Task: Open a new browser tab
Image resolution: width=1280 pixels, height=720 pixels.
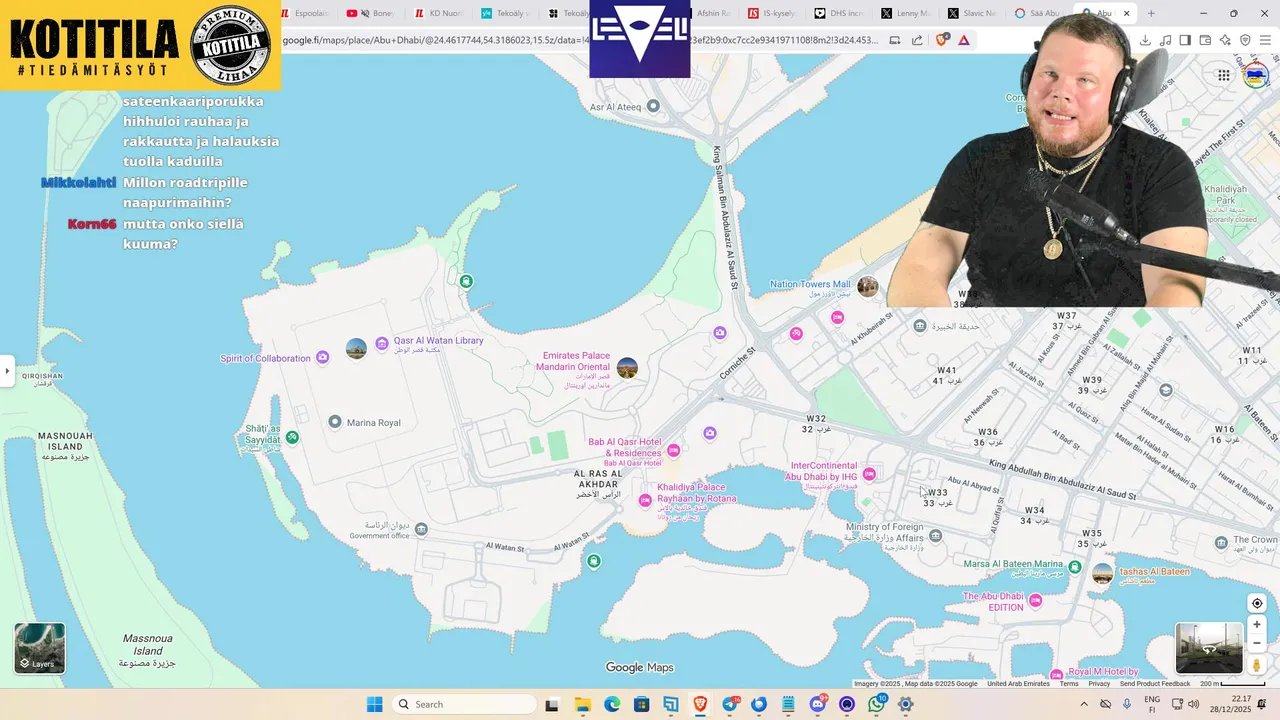Action: (x=1151, y=13)
